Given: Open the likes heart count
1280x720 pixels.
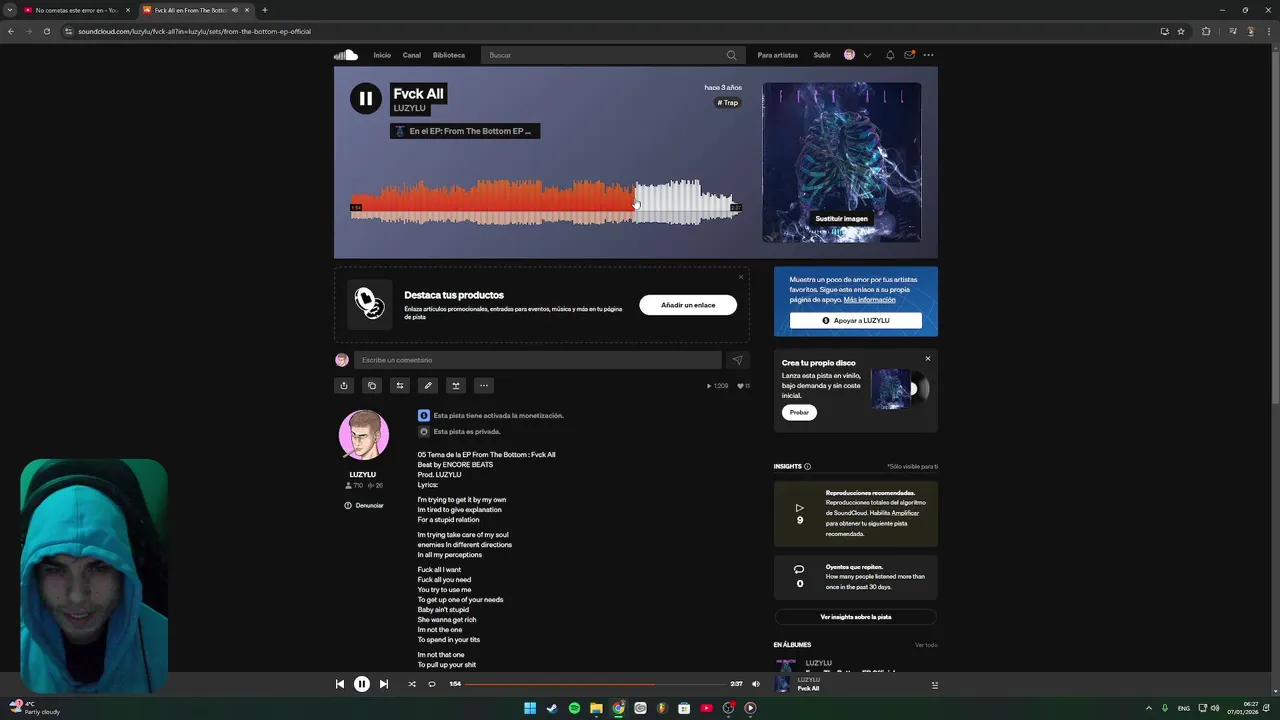Looking at the screenshot, I should 744,386.
